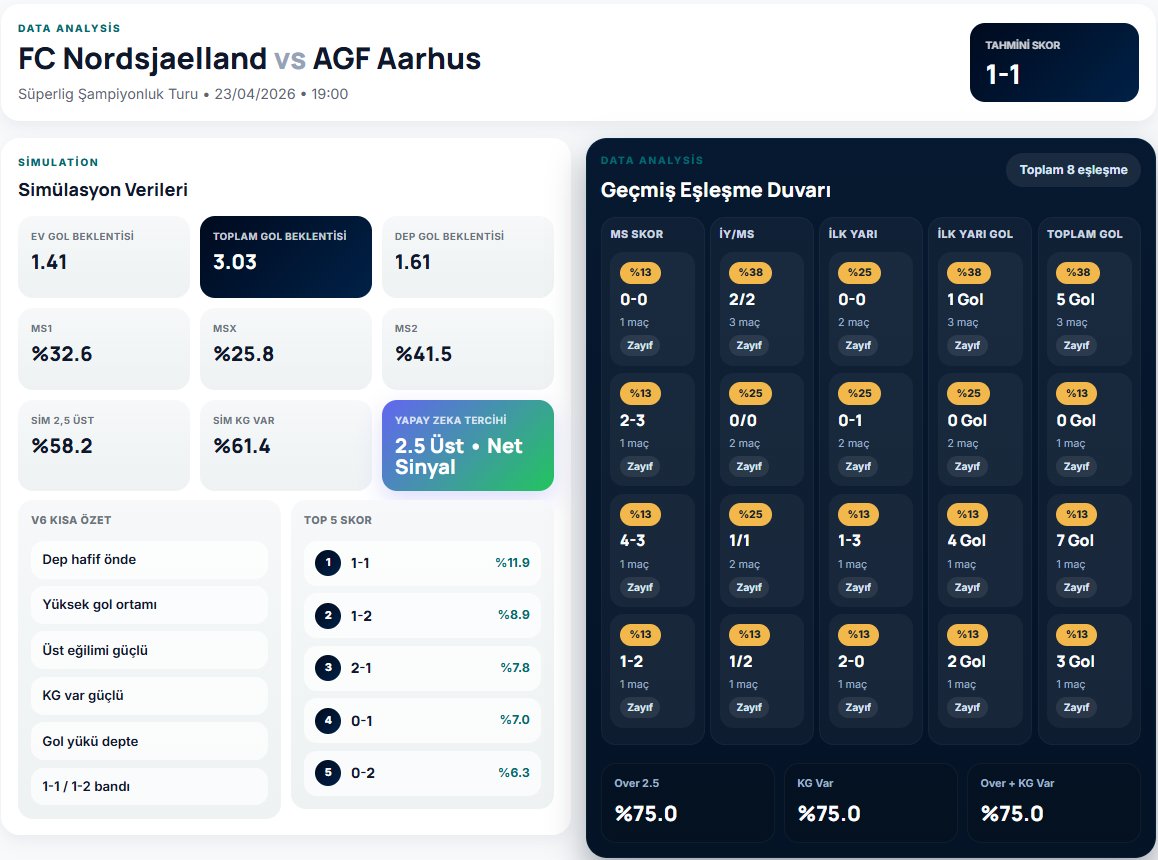Select the Toplam Gol Beklentisi 3.03 card
The width and height of the screenshot is (1158, 860).
click(x=286, y=256)
